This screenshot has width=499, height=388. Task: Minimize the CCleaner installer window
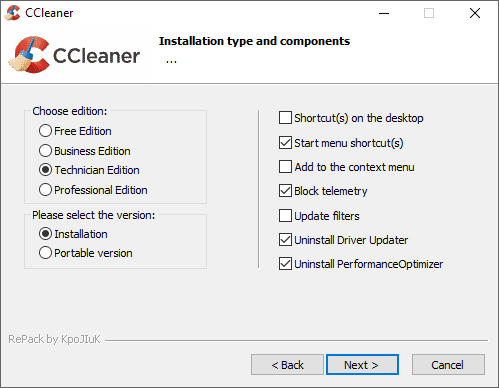coord(384,13)
